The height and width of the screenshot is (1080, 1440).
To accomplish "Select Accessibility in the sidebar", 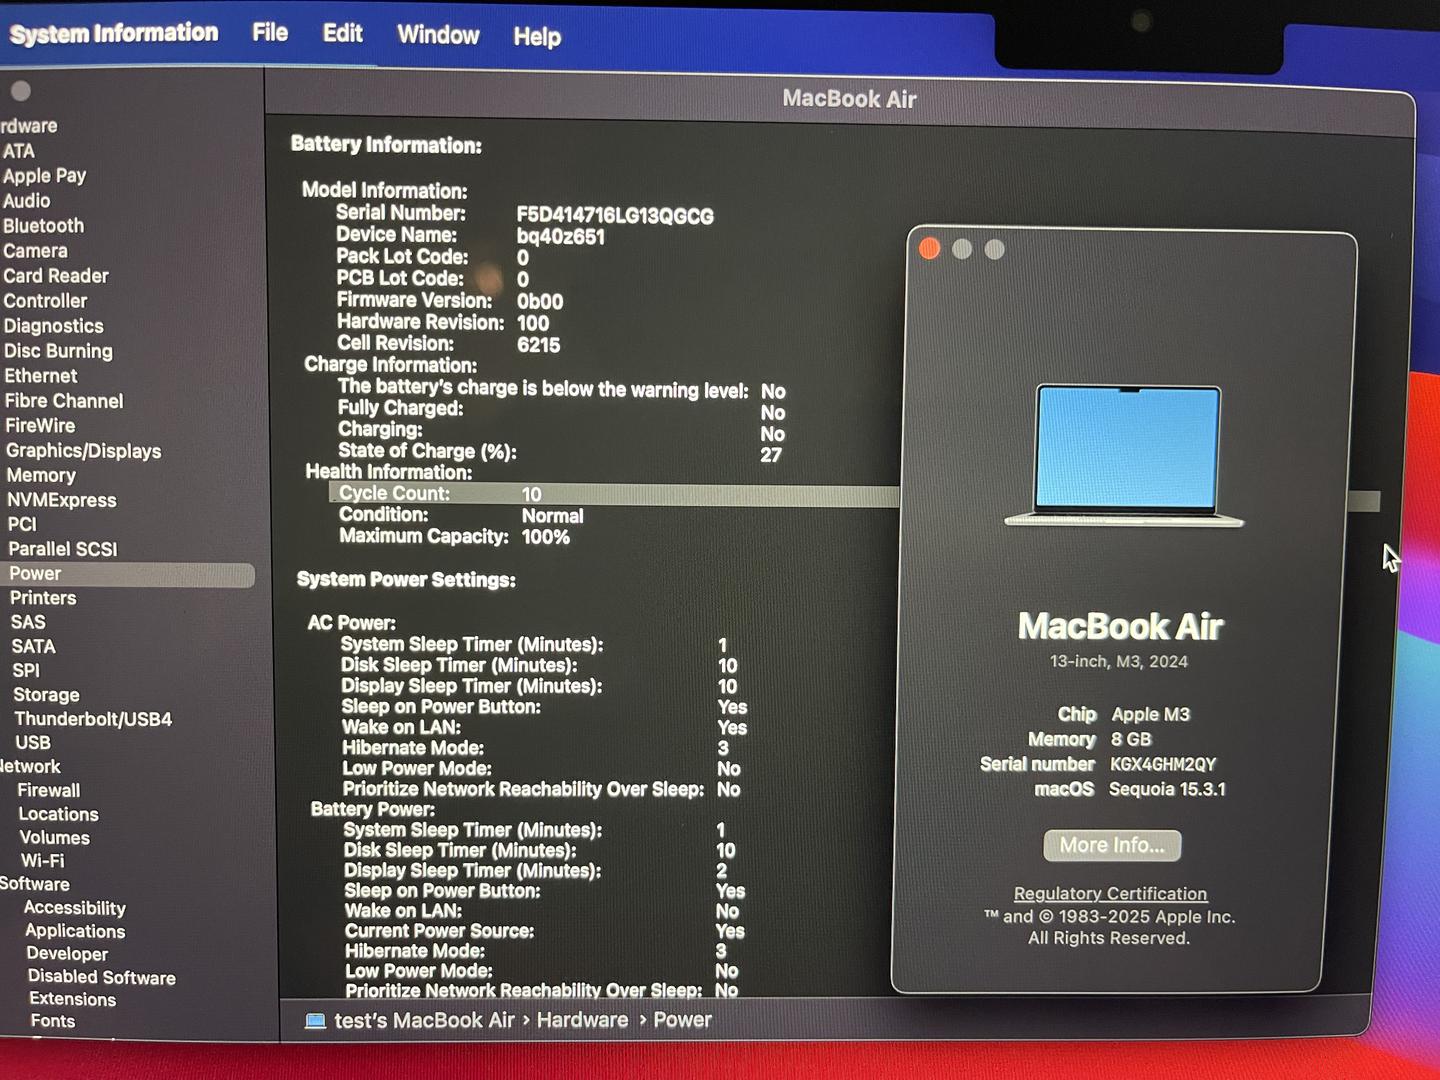I will click(x=75, y=908).
